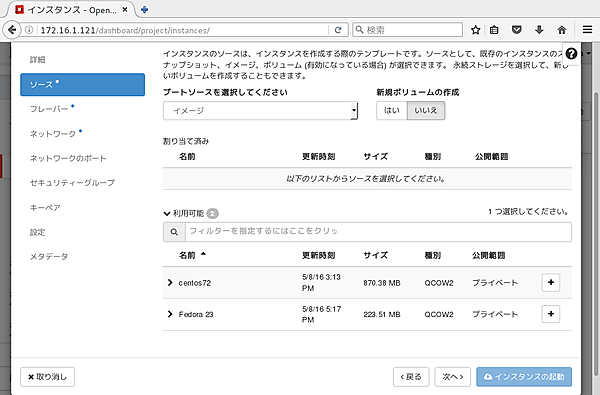The height and width of the screenshot is (395, 600).
Task: Open the ネットワークのポート step
Action: tap(68, 158)
